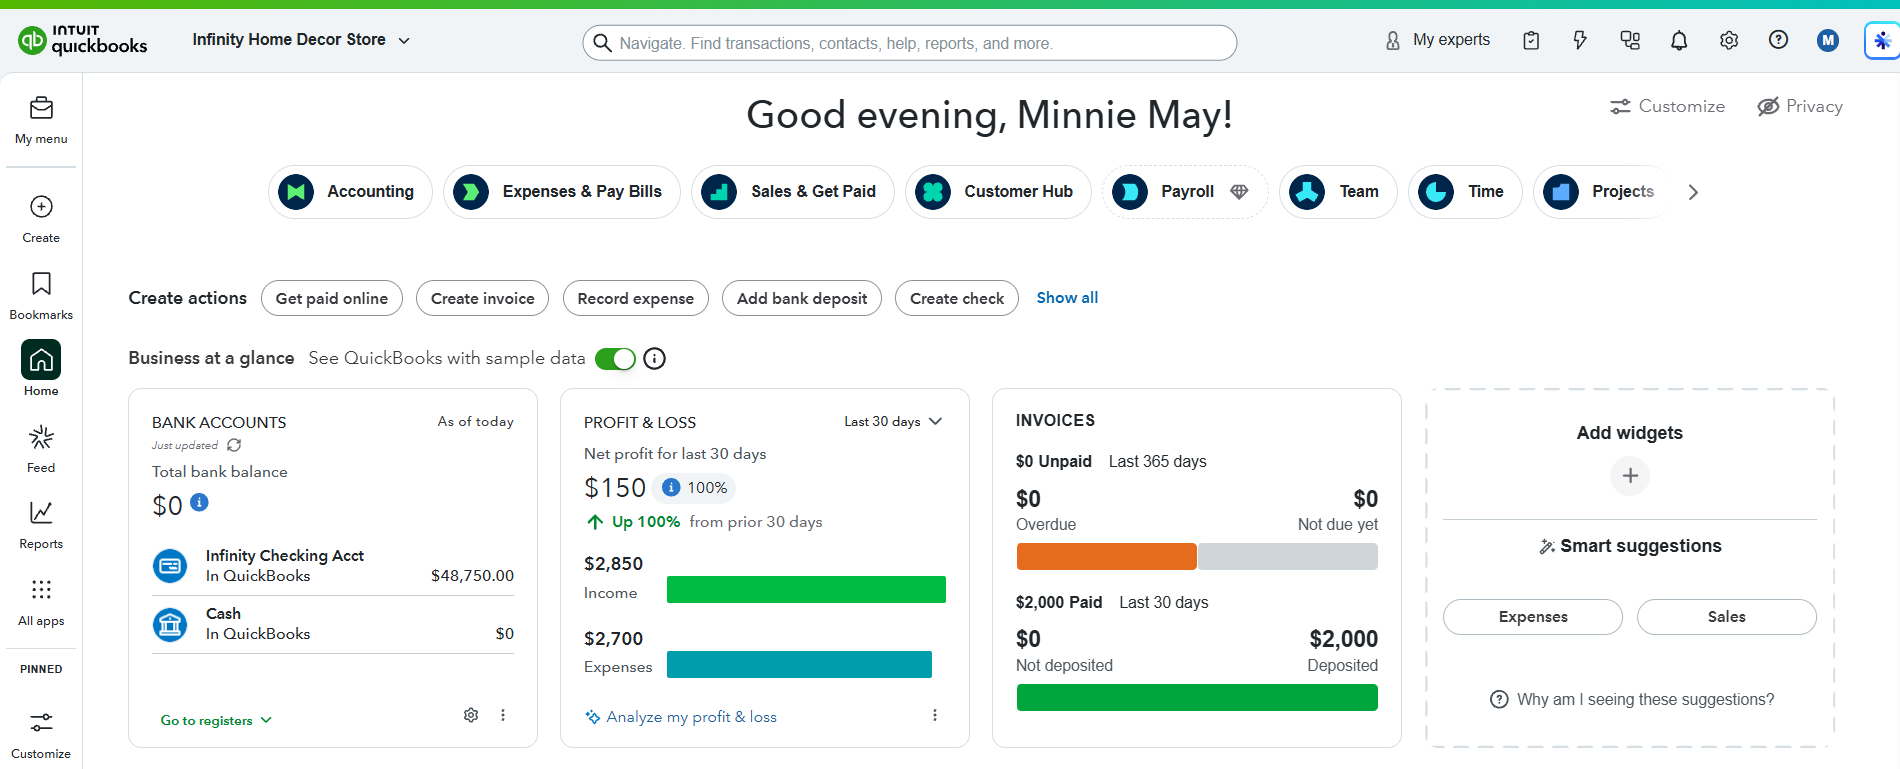Open the Feed sidebar icon
This screenshot has height=769, width=1900.
tap(41, 448)
